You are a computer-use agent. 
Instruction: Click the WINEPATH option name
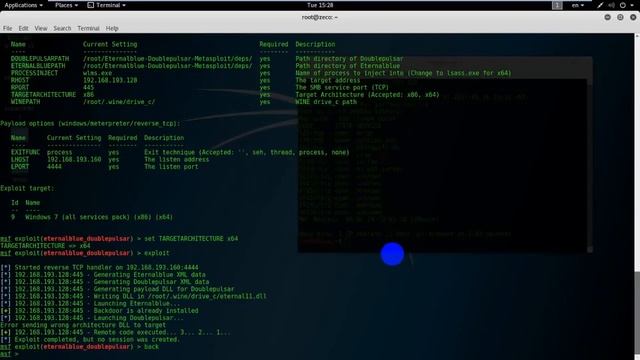point(25,102)
